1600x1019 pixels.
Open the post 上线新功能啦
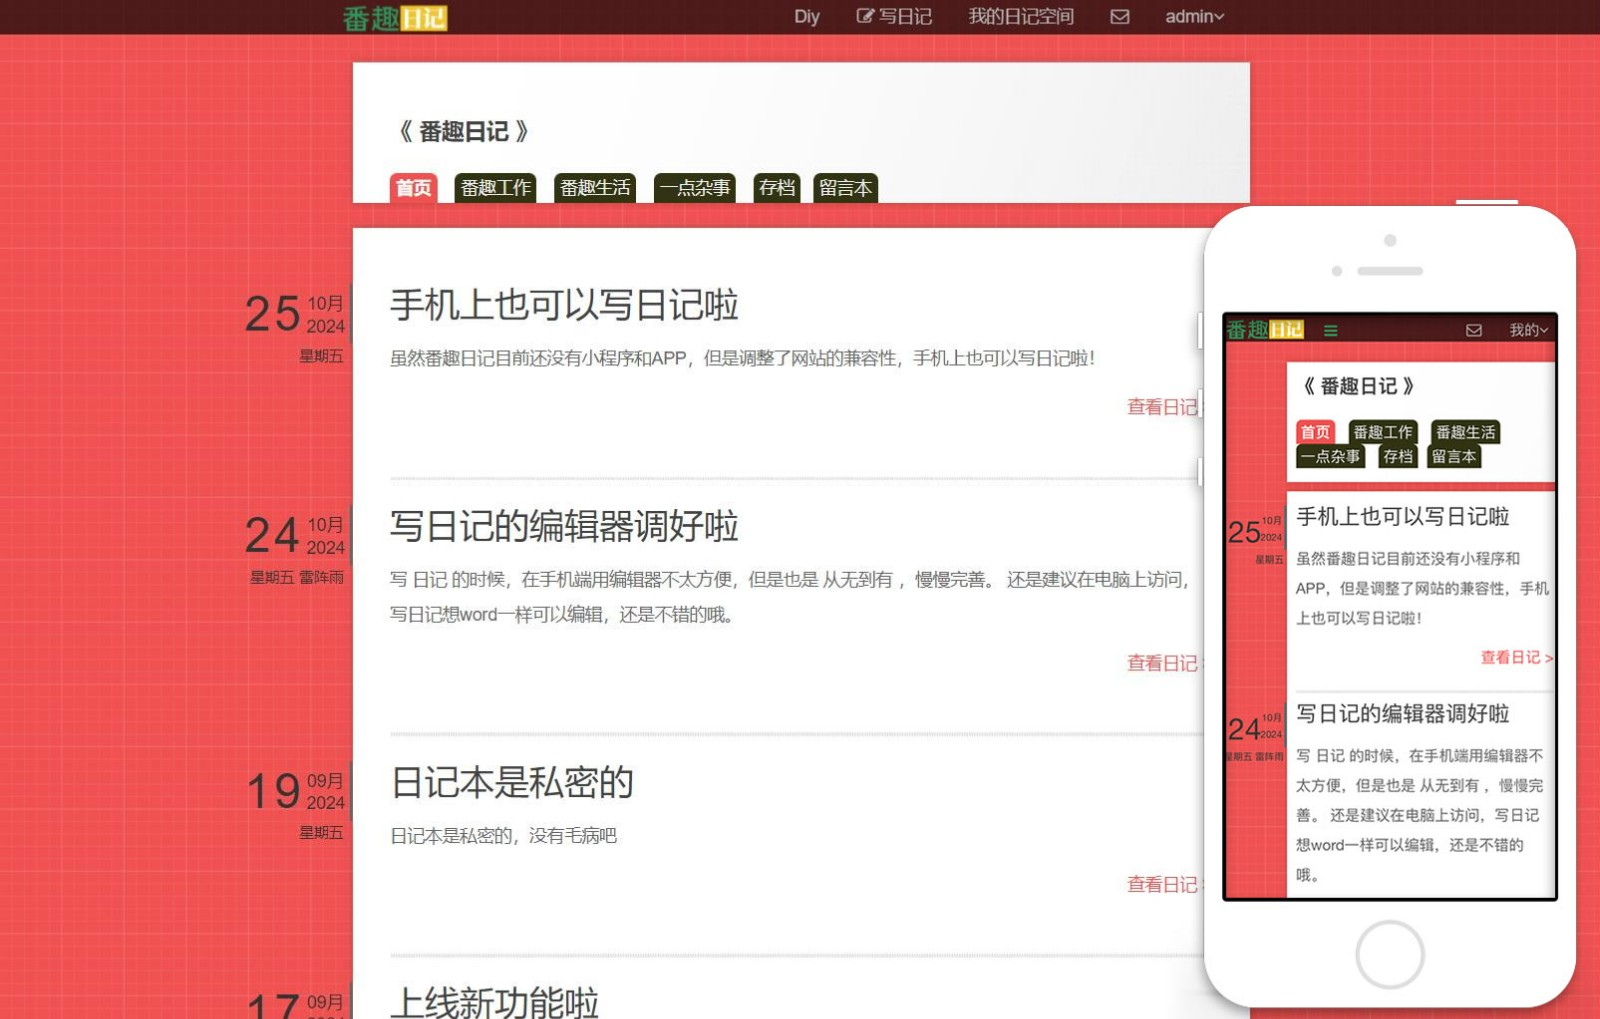(x=495, y=1002)
